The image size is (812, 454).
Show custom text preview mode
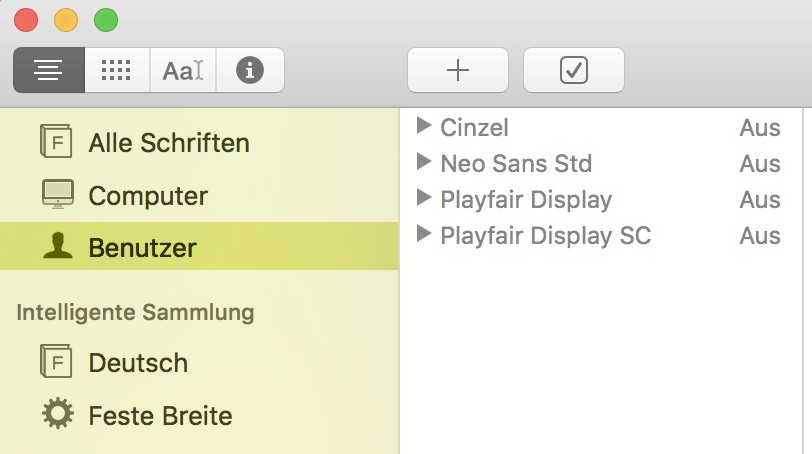183,70
